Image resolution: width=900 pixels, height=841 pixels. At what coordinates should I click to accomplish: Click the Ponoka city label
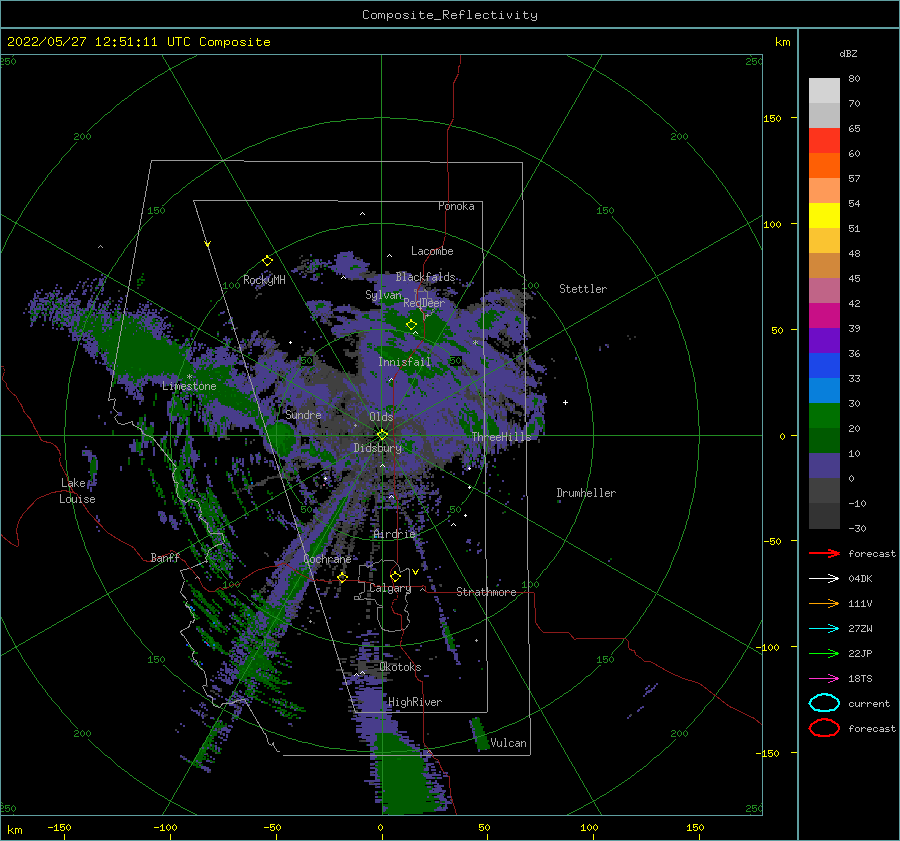tap(456, 206)
